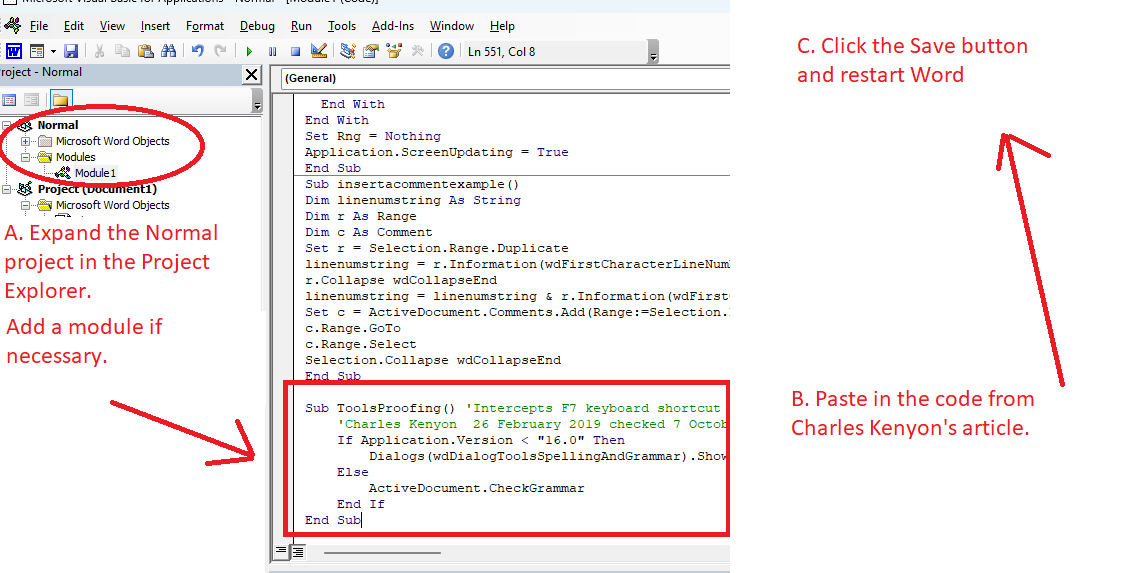Click the 'Set Rng = Nothing' line
Image resolution: width=1133 pixels, height=573 pixels.
[373, 137]
